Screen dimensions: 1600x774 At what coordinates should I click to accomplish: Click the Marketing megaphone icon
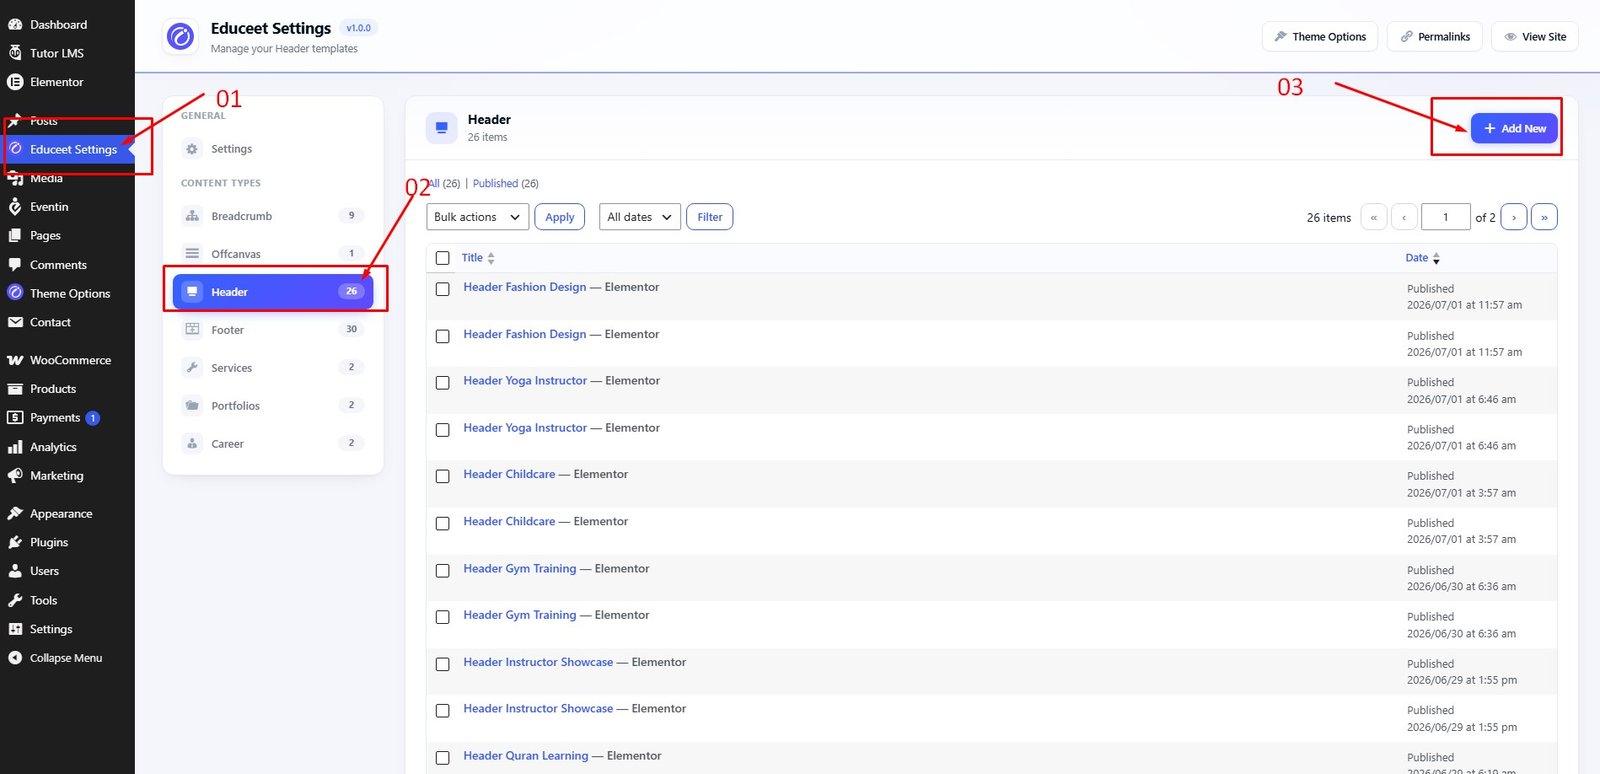tap(15, 476)
